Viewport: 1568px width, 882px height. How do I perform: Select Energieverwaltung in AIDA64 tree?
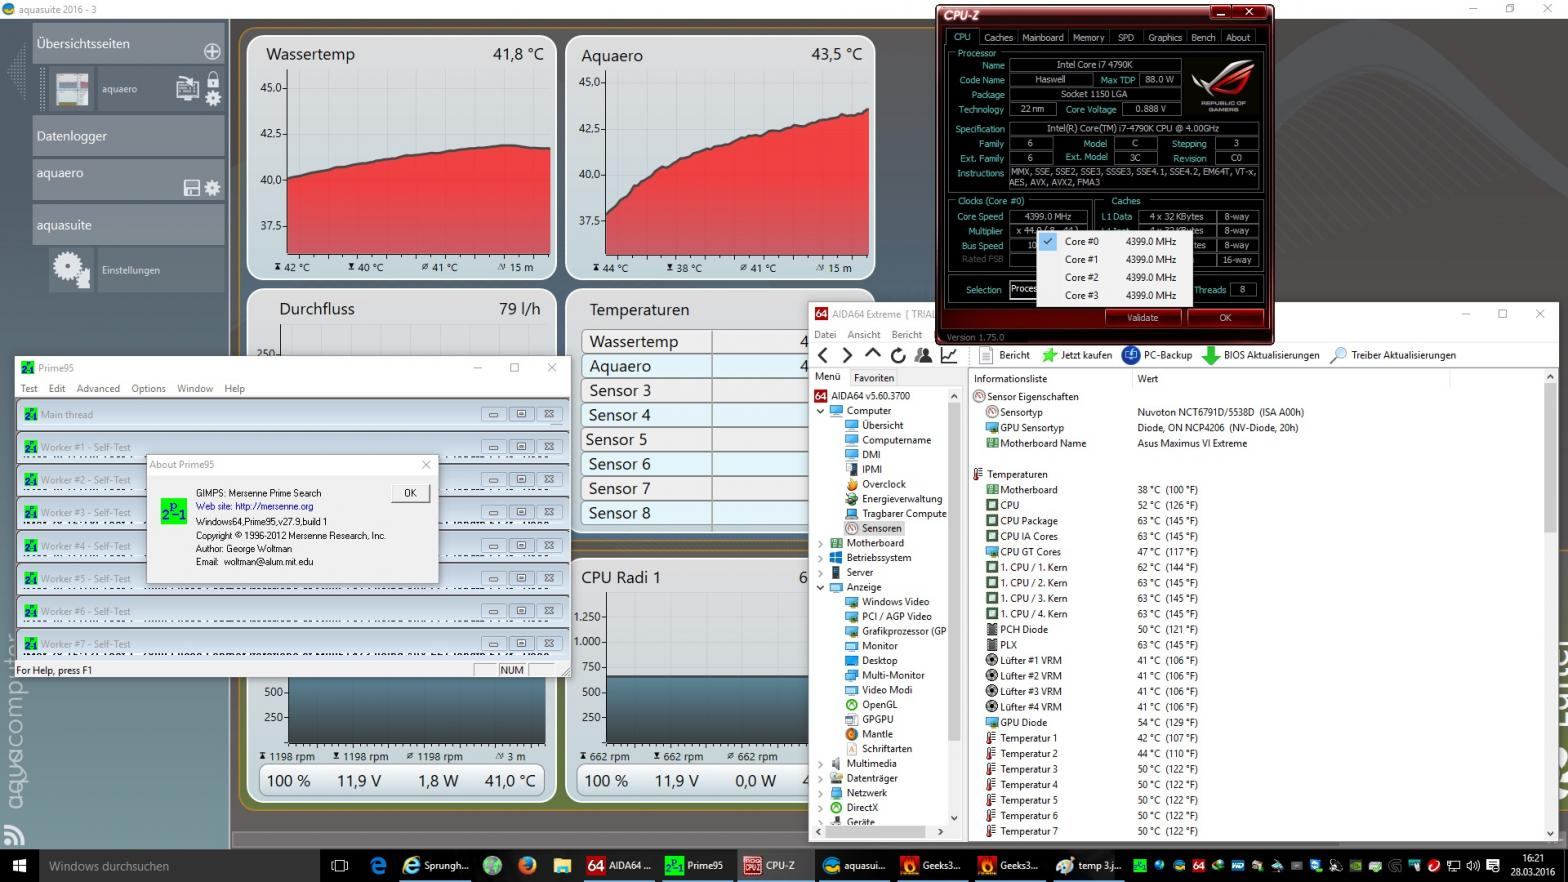coord(901,499)
